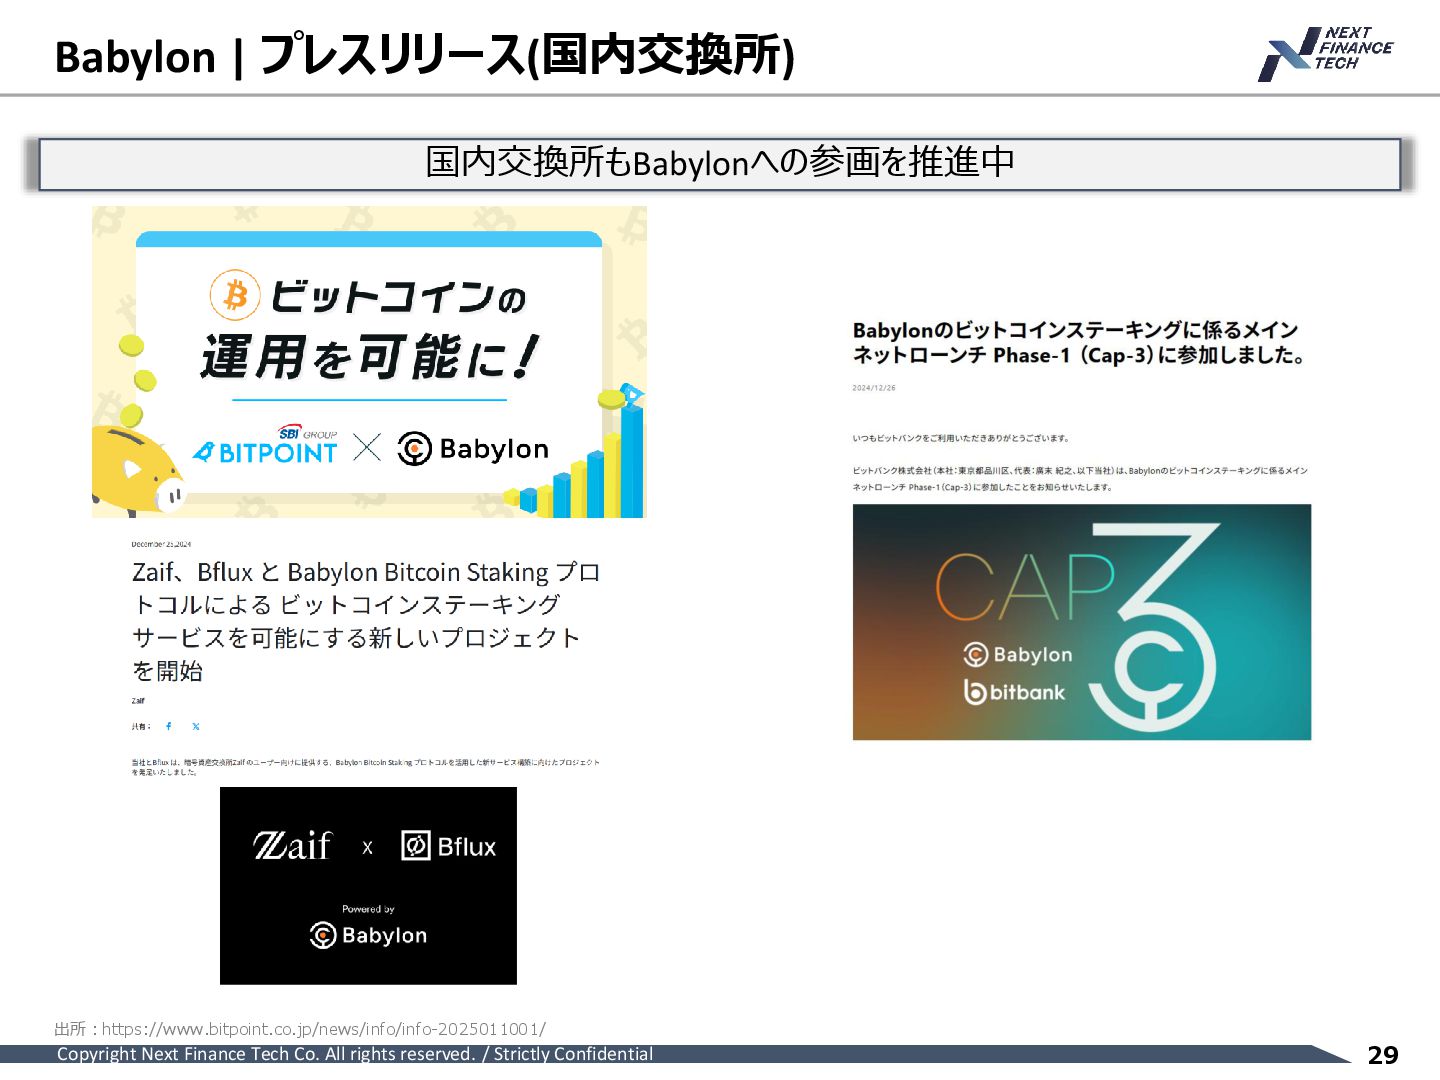Click the Babylon logo in the CAP3 image
This screenshot has width=1440, height=1080.
[1017, 655]
